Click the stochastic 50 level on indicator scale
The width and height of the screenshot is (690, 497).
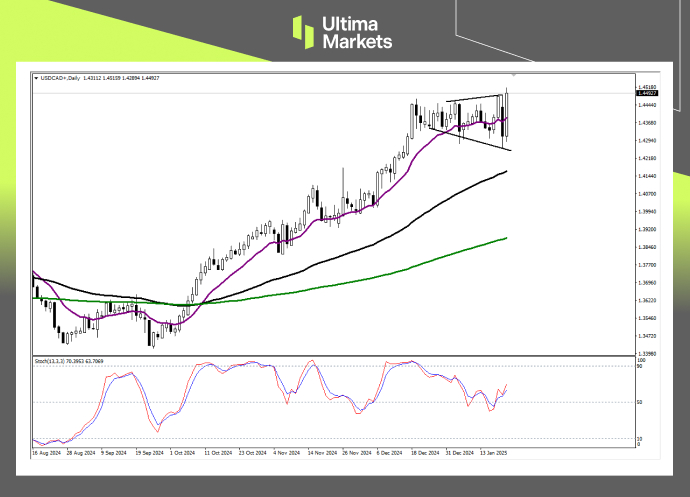pyautogui.click(x=642, y=402)
